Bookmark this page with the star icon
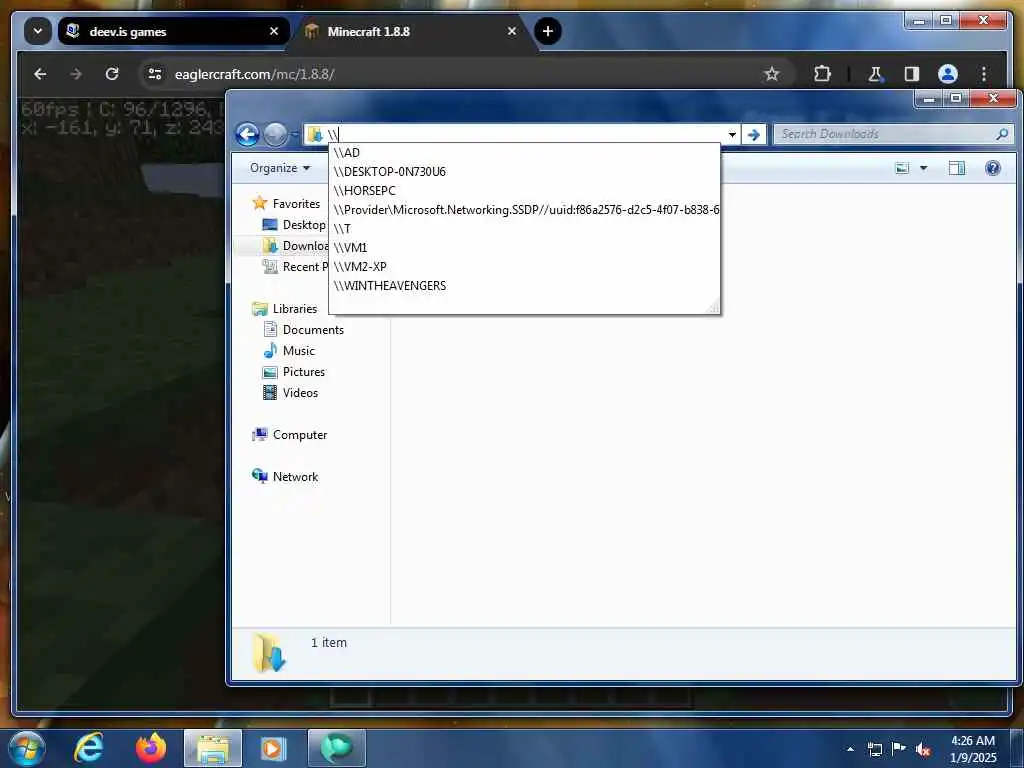 [x=772, y=74]
